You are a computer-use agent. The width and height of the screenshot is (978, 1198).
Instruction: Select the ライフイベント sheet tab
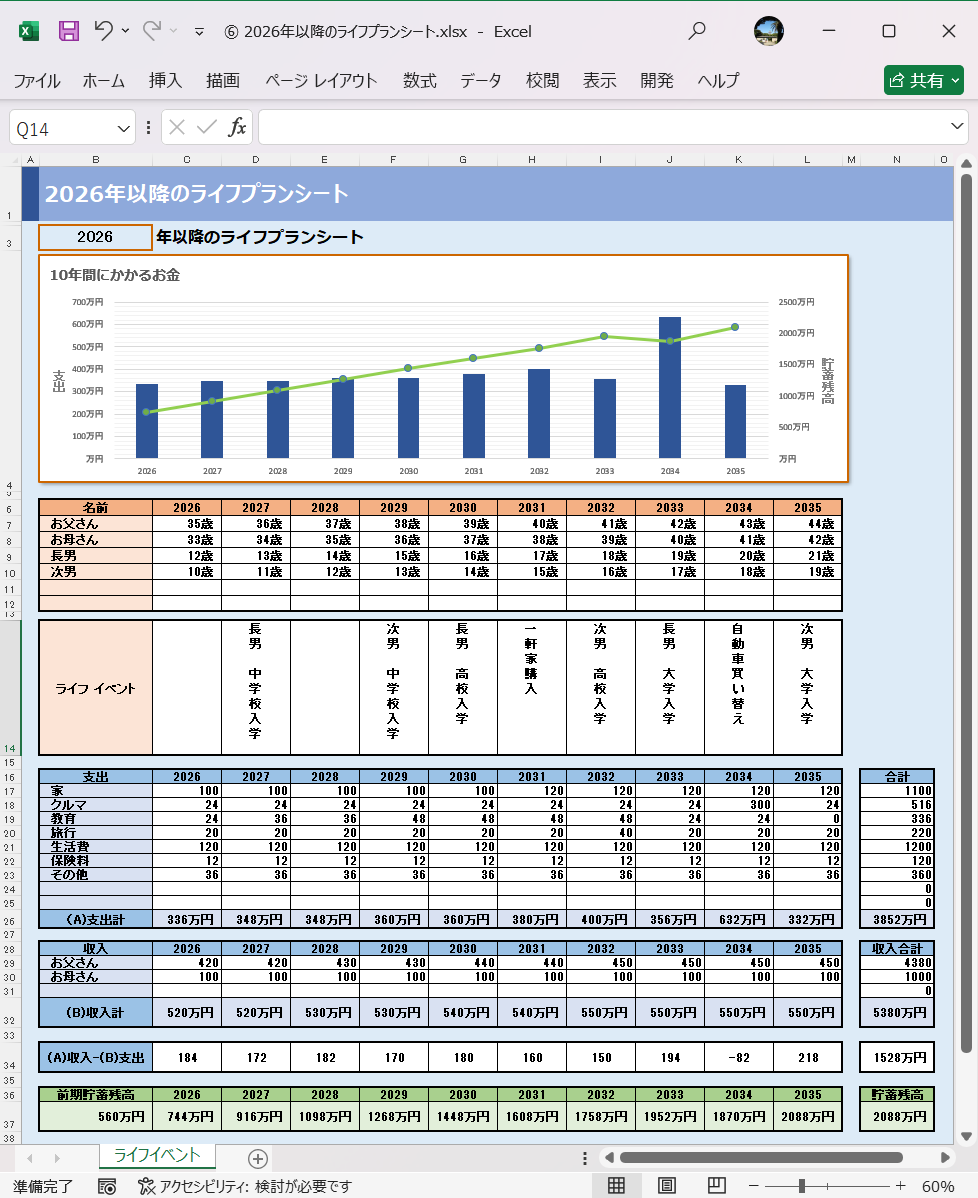157,1157
